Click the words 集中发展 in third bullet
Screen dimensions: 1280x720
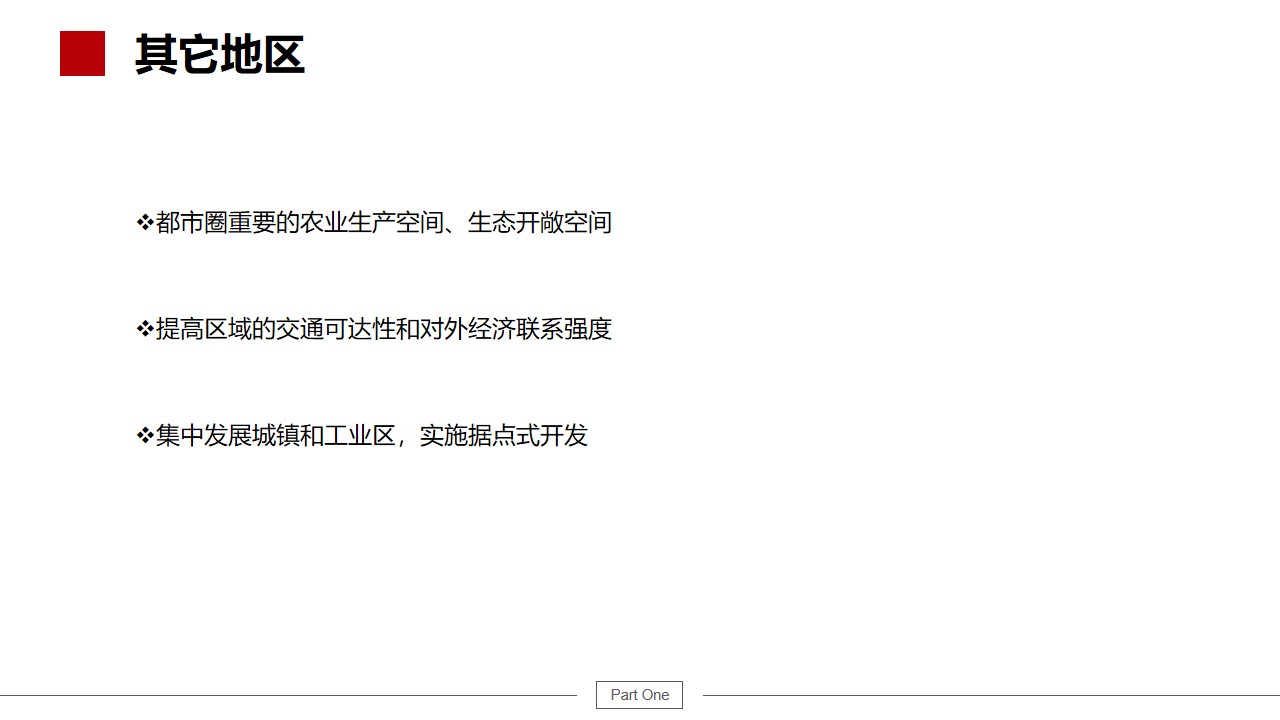tap(204, 436)
